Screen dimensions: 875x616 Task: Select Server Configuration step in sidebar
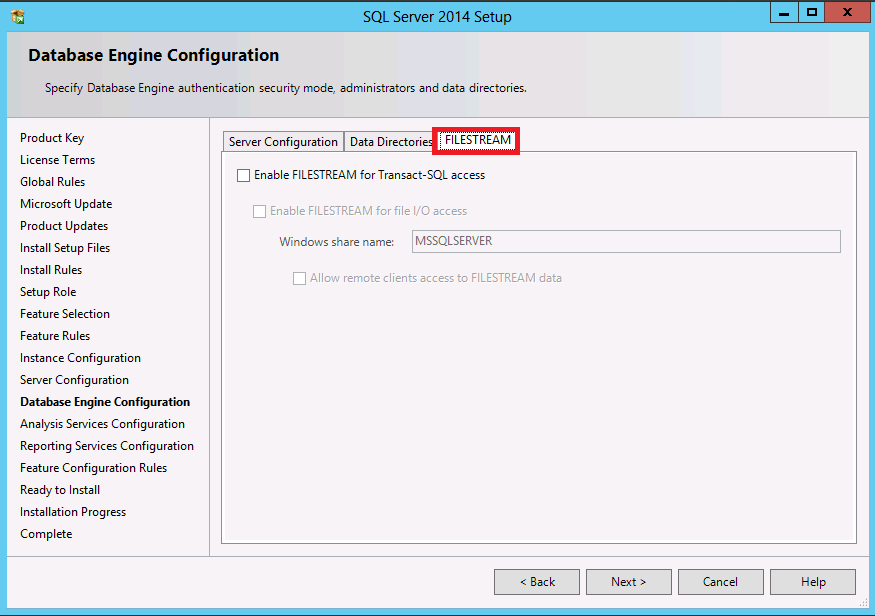tap(74, 380)
